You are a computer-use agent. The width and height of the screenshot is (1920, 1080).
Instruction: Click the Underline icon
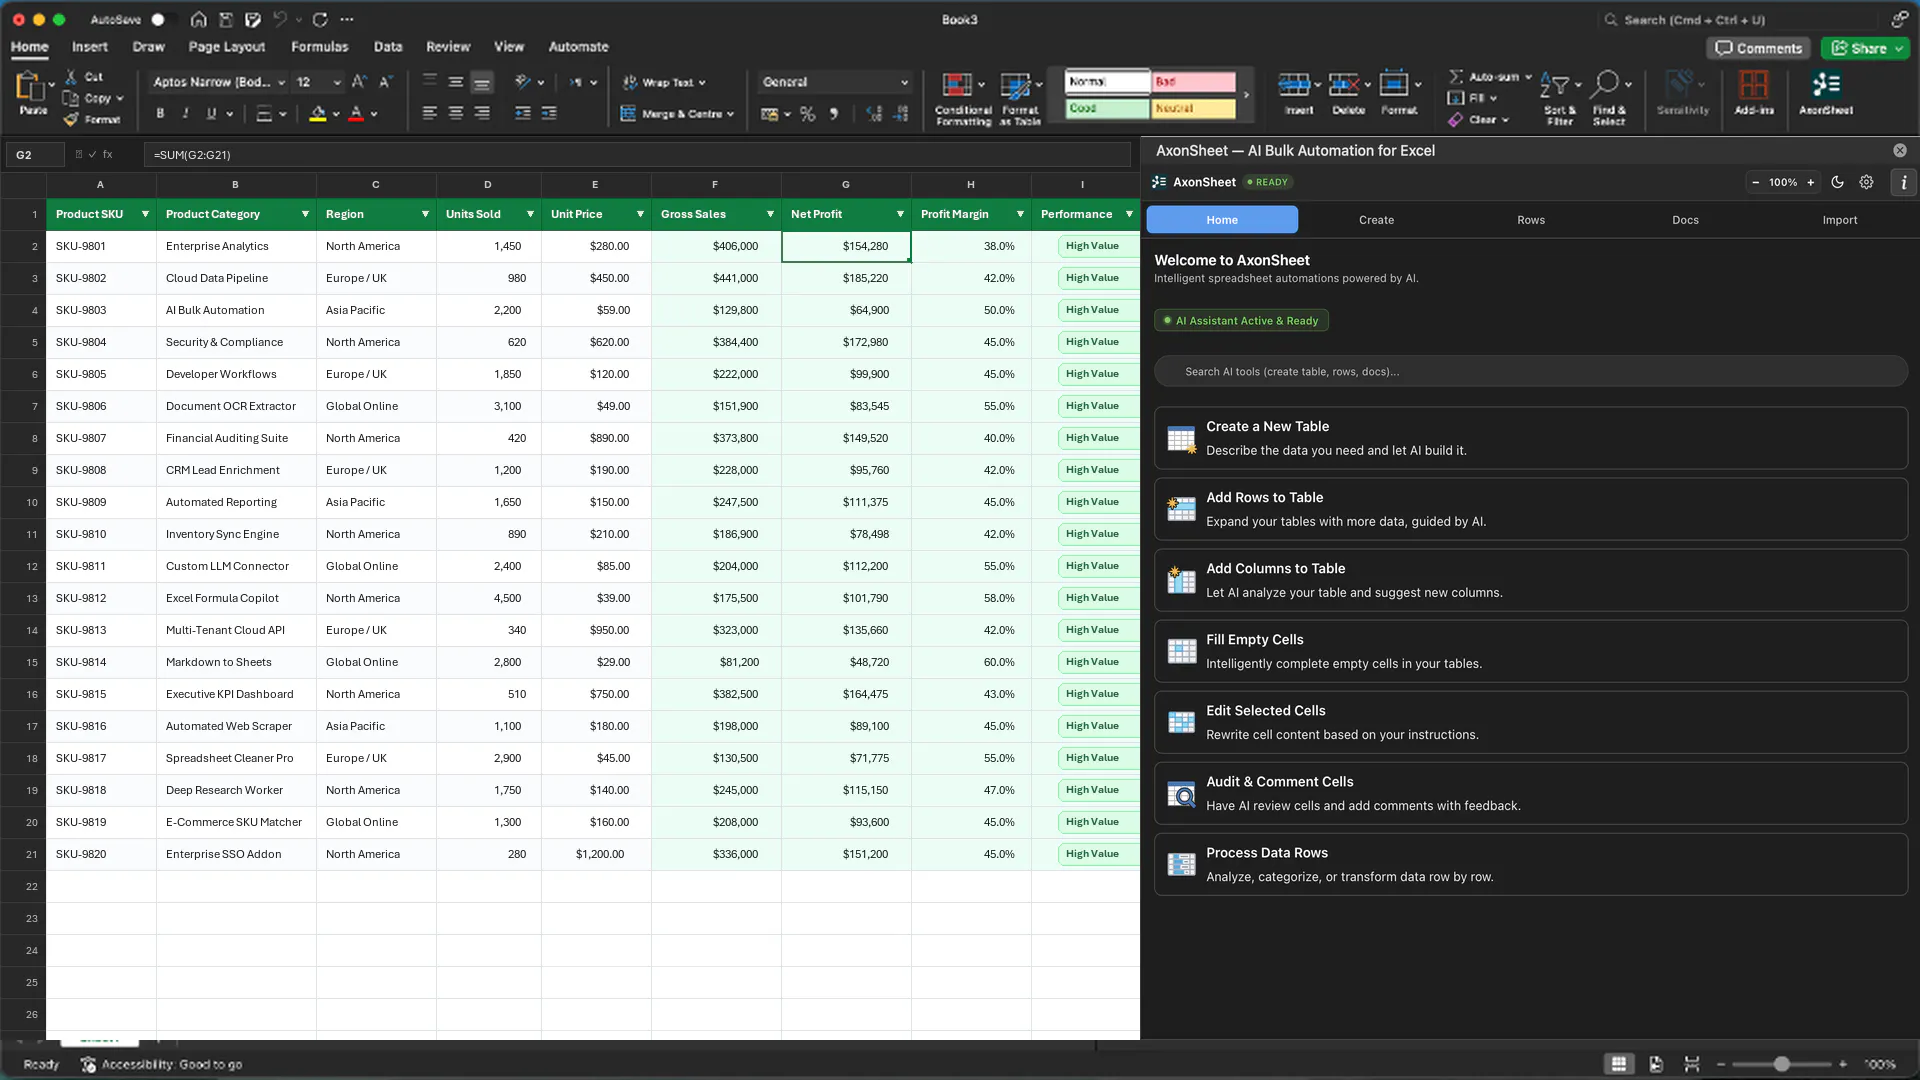211,114
